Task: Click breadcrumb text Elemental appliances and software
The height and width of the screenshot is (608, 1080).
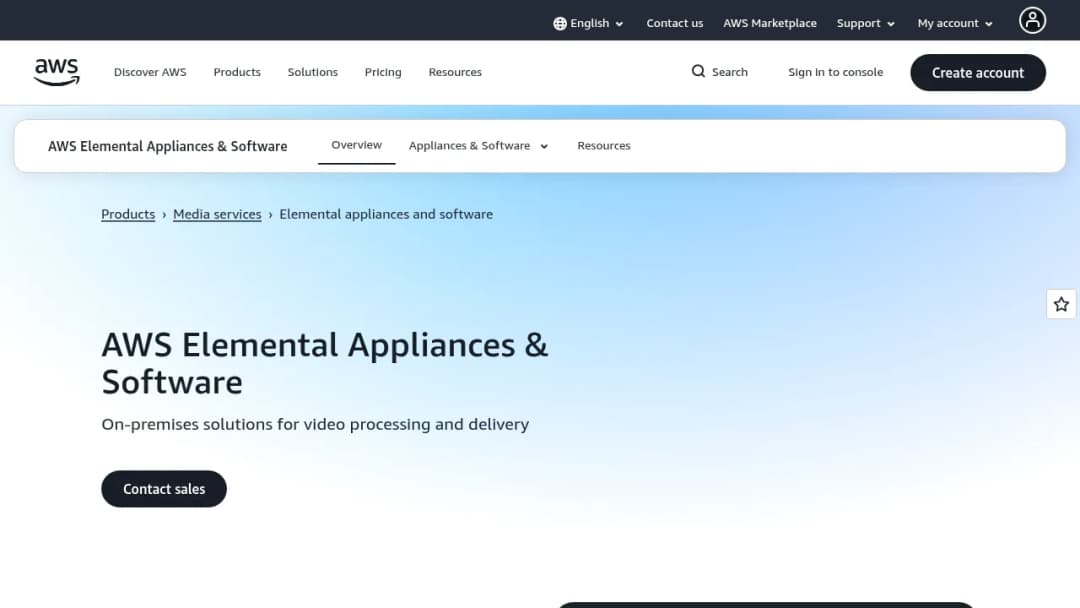Action: click(386, 214)
